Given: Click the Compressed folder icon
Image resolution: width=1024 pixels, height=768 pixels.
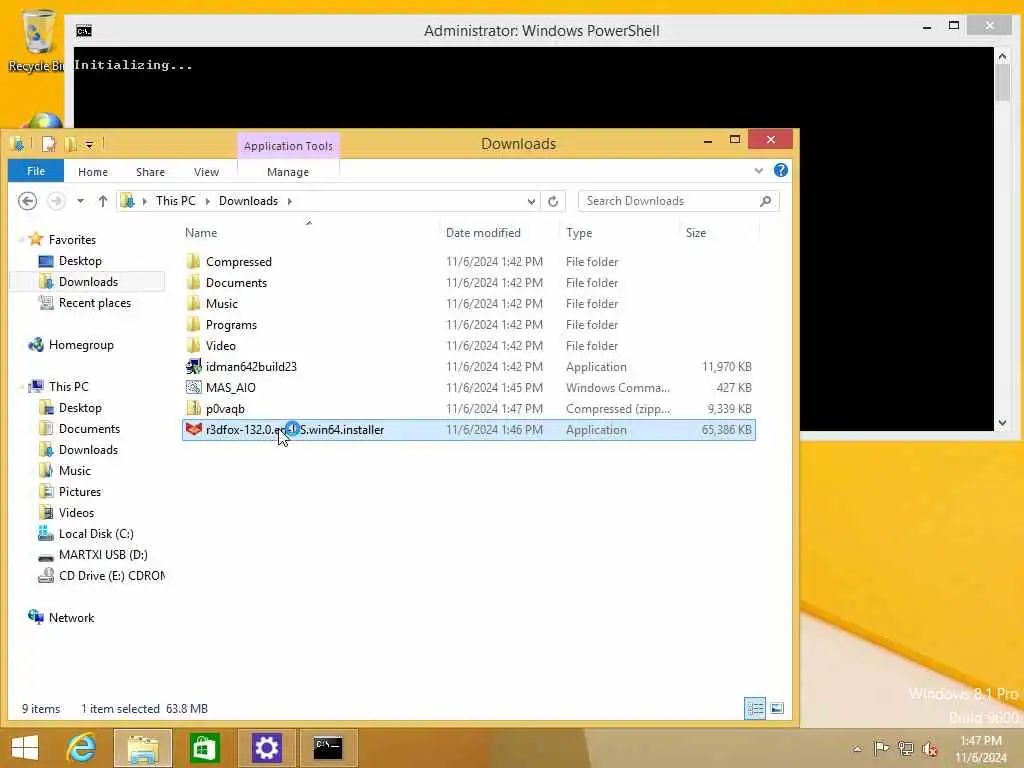Looking at the screenshot, I should (x=193, y=261).
